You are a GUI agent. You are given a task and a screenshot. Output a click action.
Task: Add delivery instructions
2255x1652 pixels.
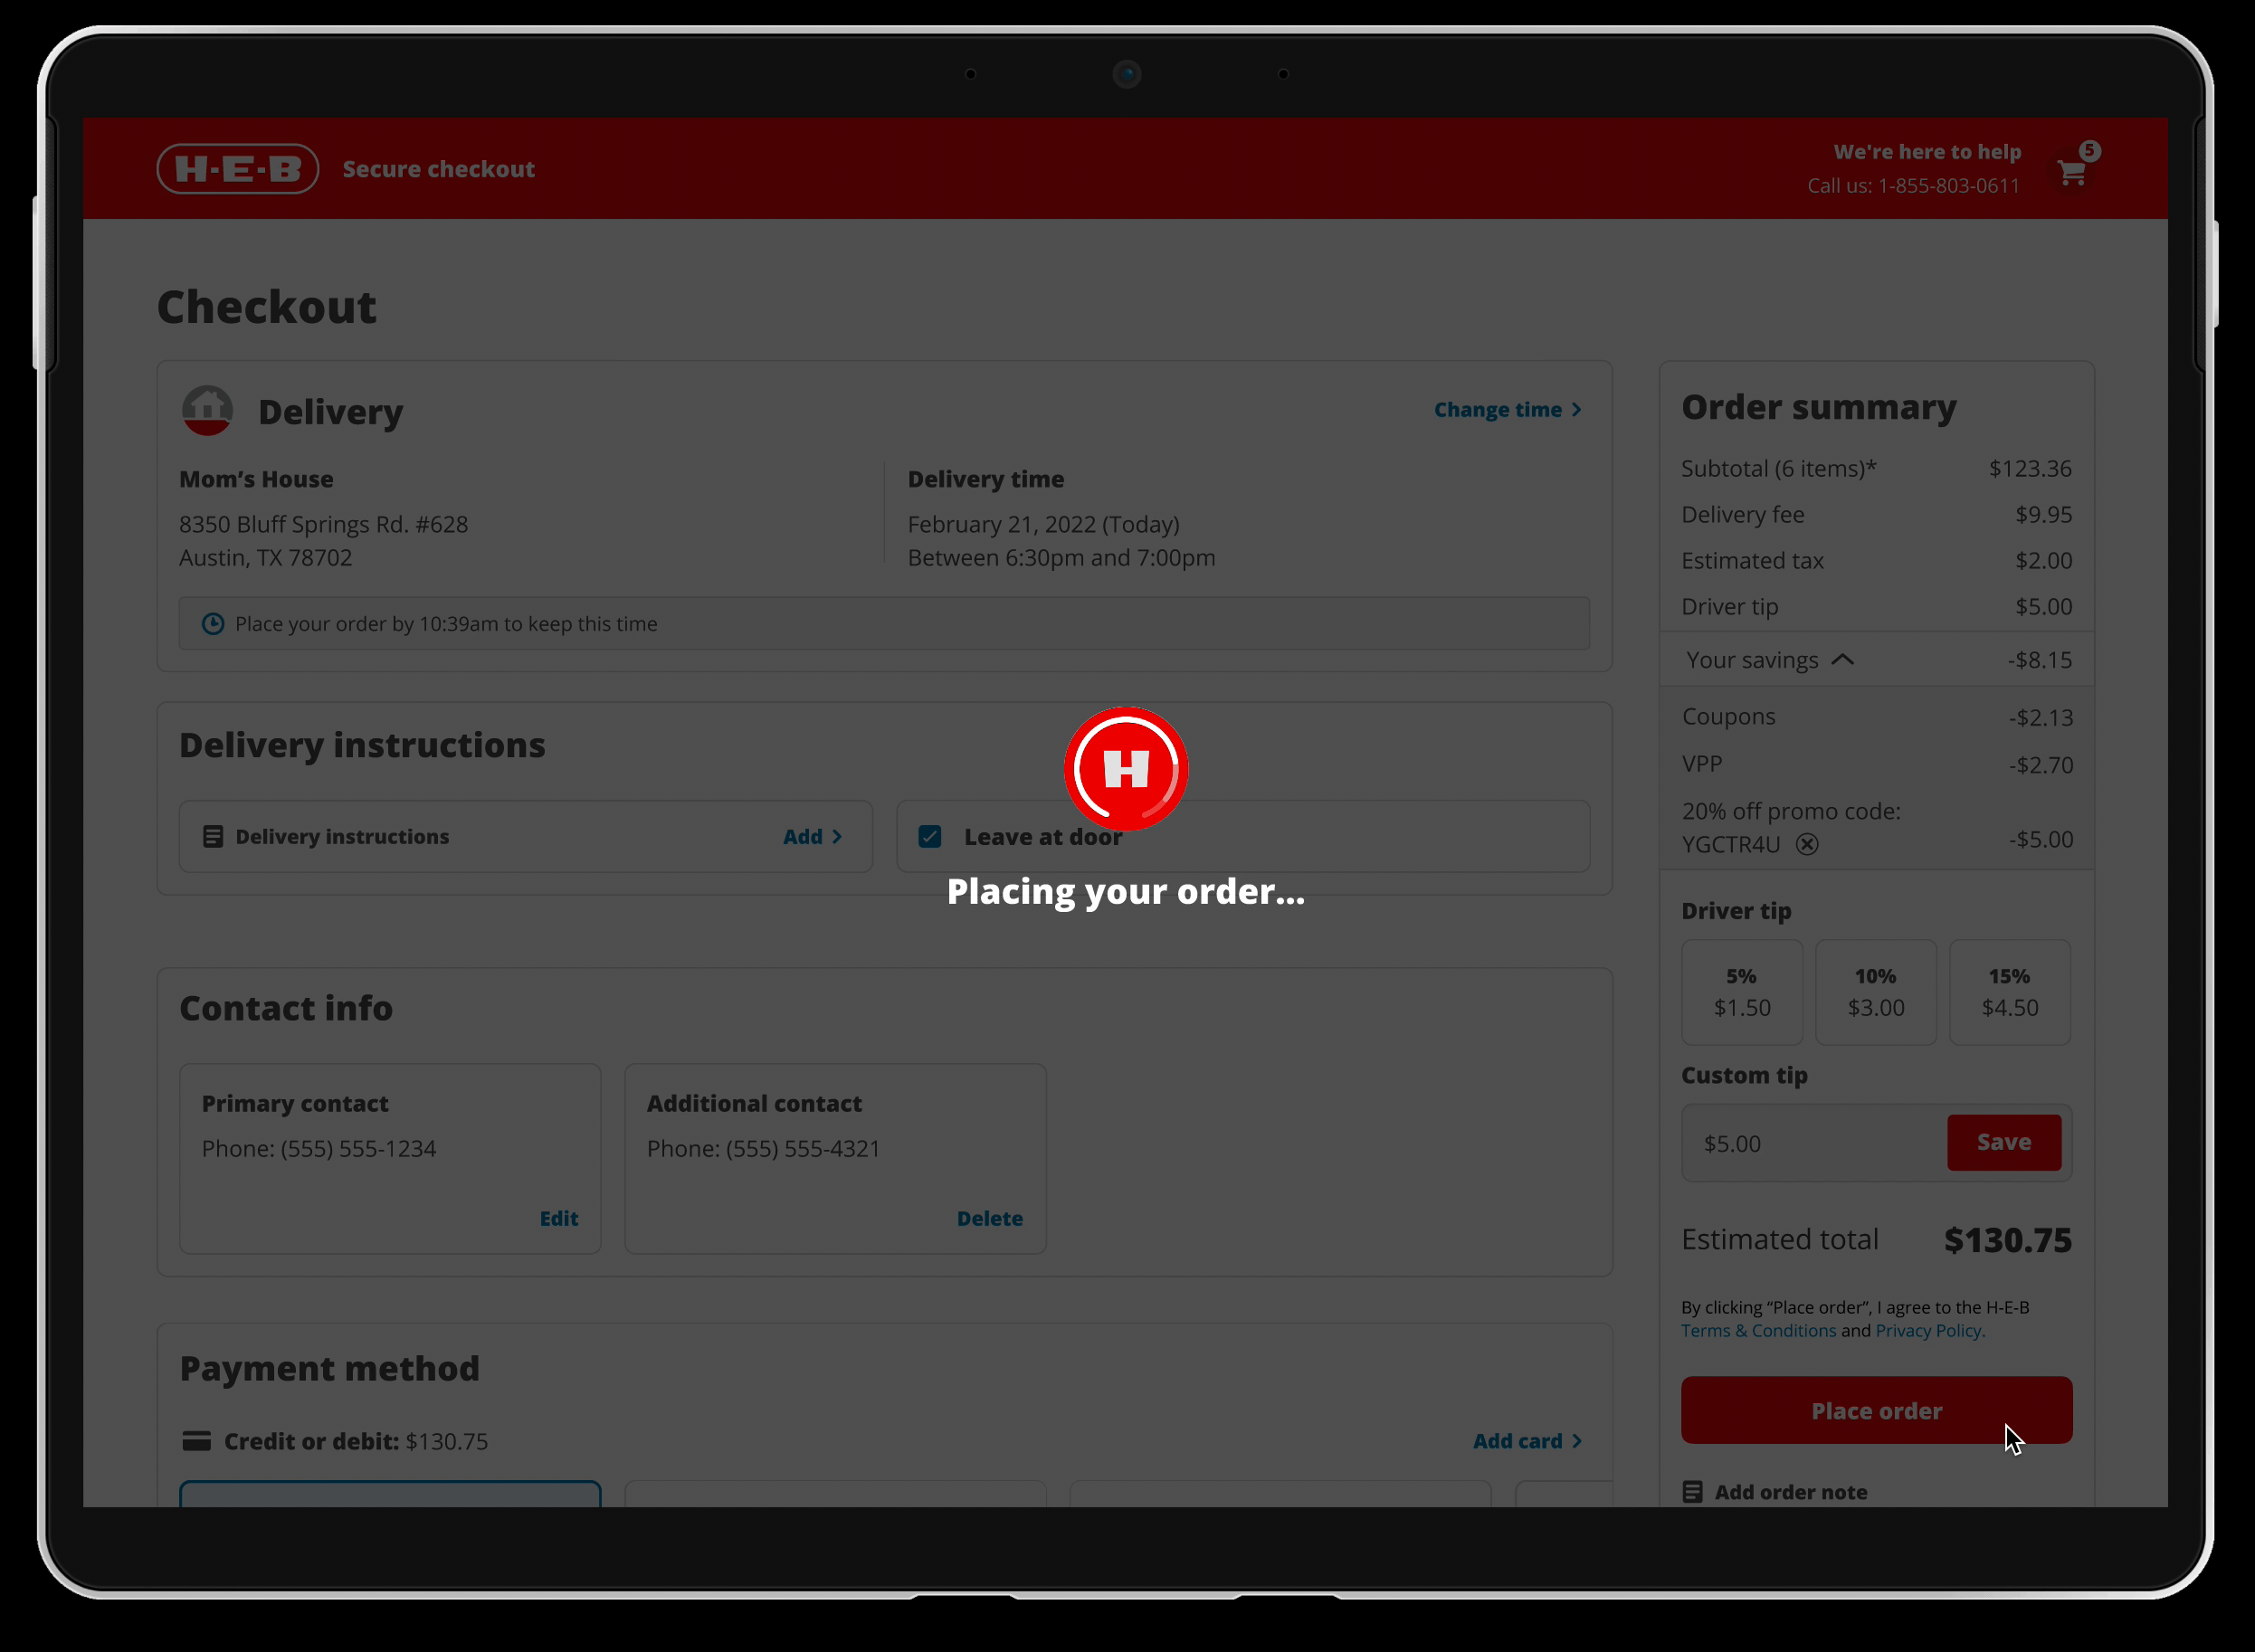812,837
